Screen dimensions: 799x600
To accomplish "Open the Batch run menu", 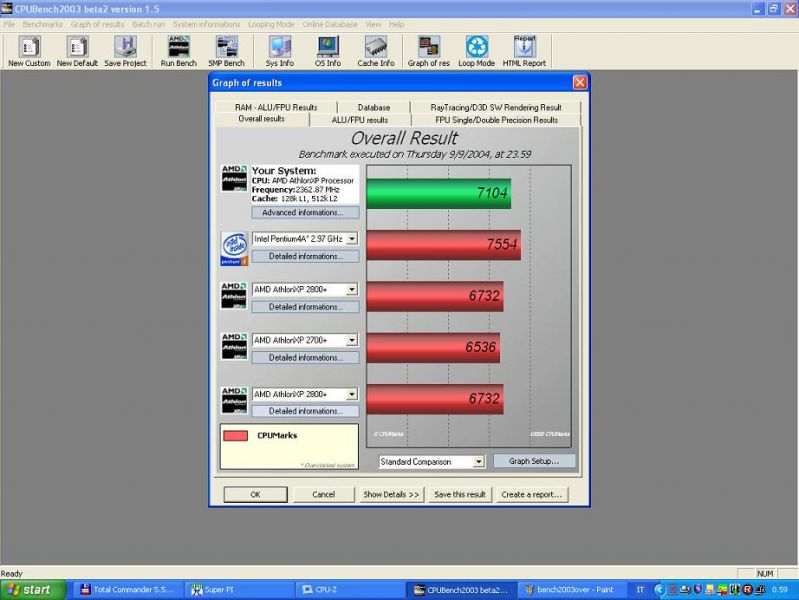I will click(148, 24).
